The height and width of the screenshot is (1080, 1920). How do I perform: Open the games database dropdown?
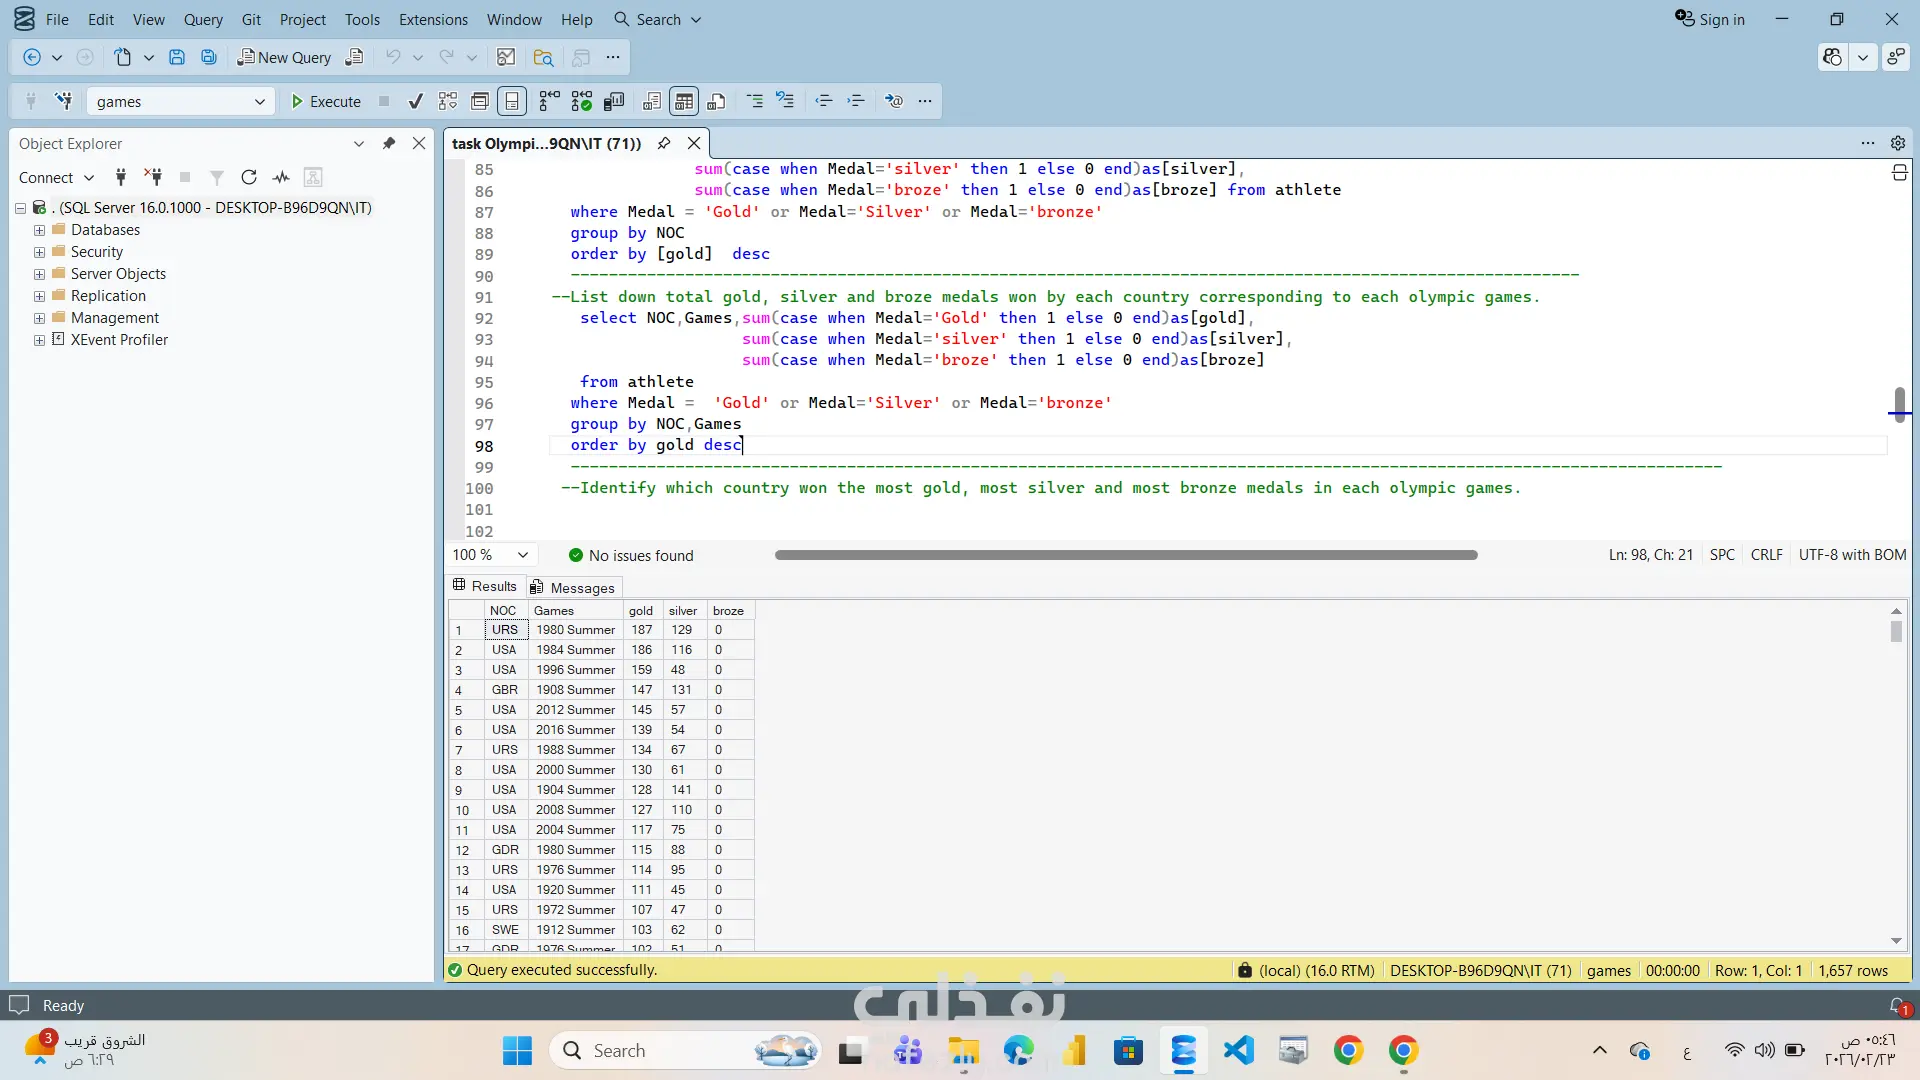click(259, 101)
